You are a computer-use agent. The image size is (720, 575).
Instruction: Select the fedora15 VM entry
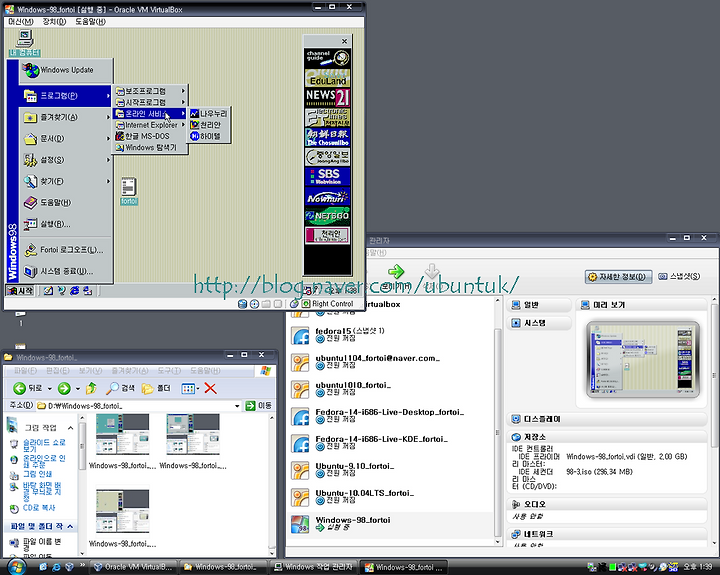click(390, 335)
